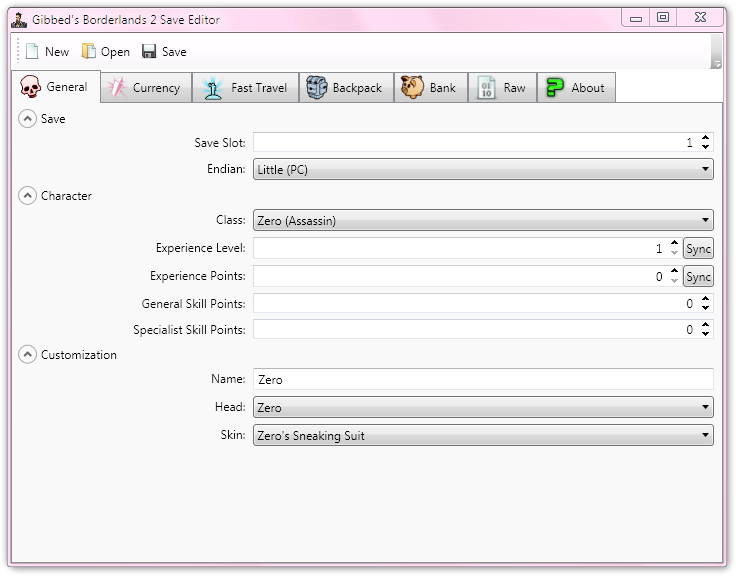Click the Bank piggy bank icon
This screenshot has height=576, width=736.
pos(412,87)
